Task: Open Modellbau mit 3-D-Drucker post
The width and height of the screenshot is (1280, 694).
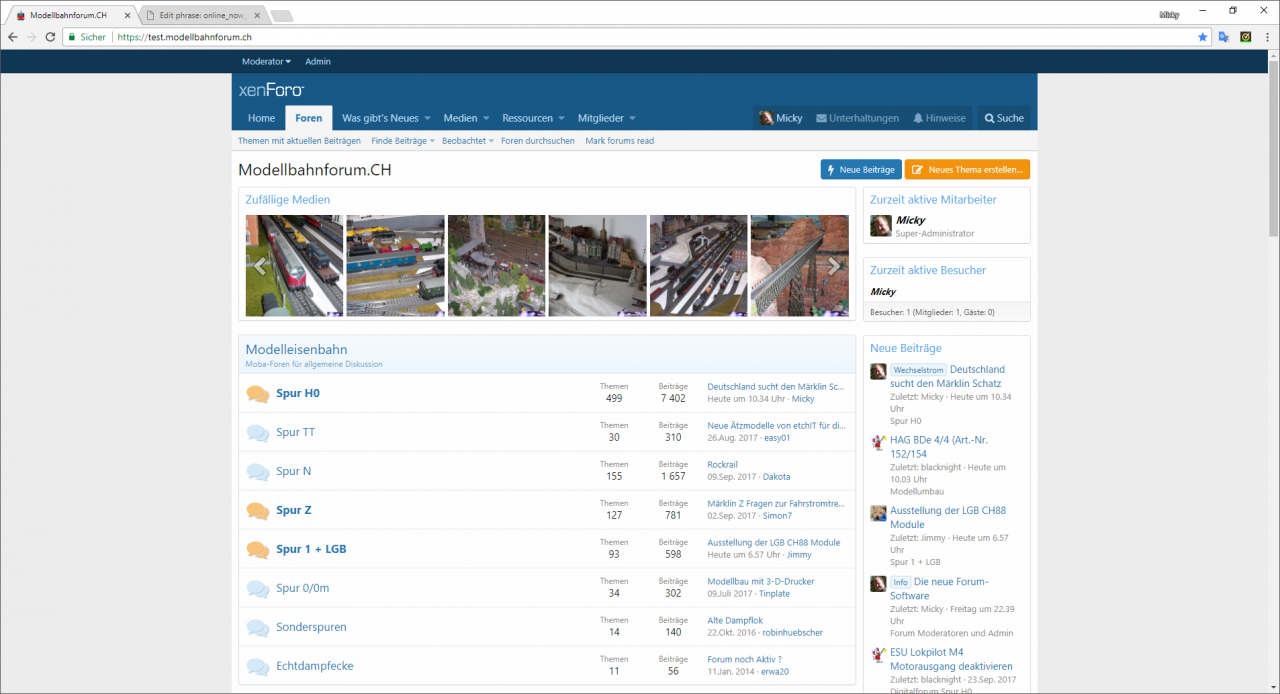Action: [761, 582]
